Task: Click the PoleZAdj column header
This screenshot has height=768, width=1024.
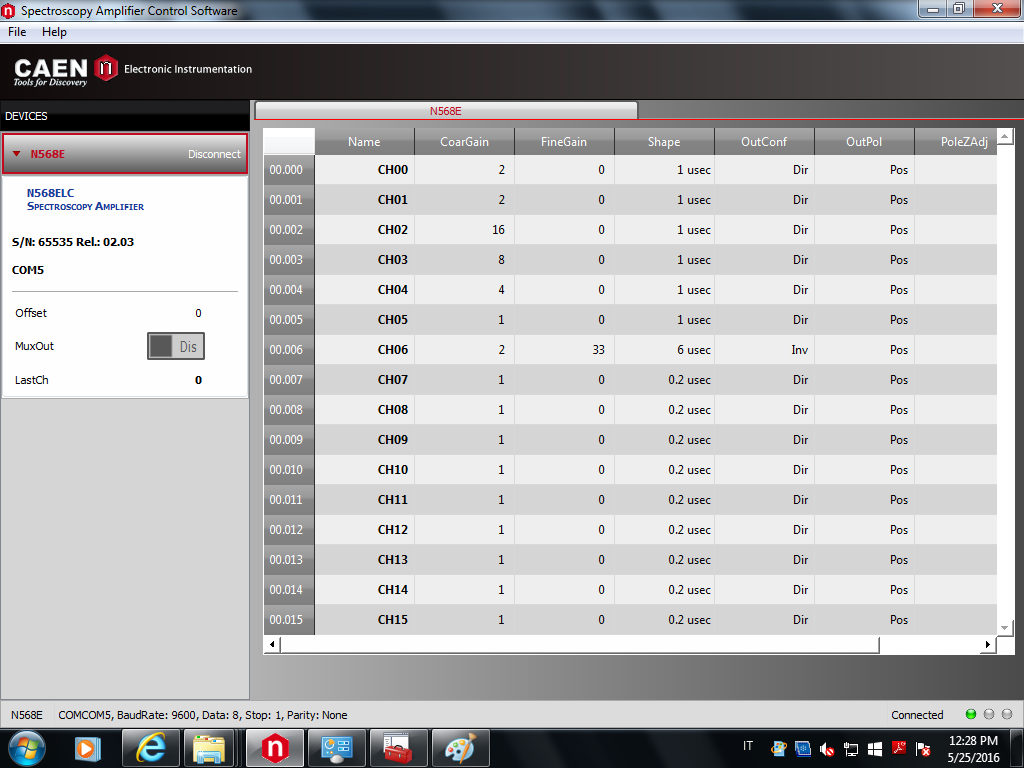Action: point(956,142)
